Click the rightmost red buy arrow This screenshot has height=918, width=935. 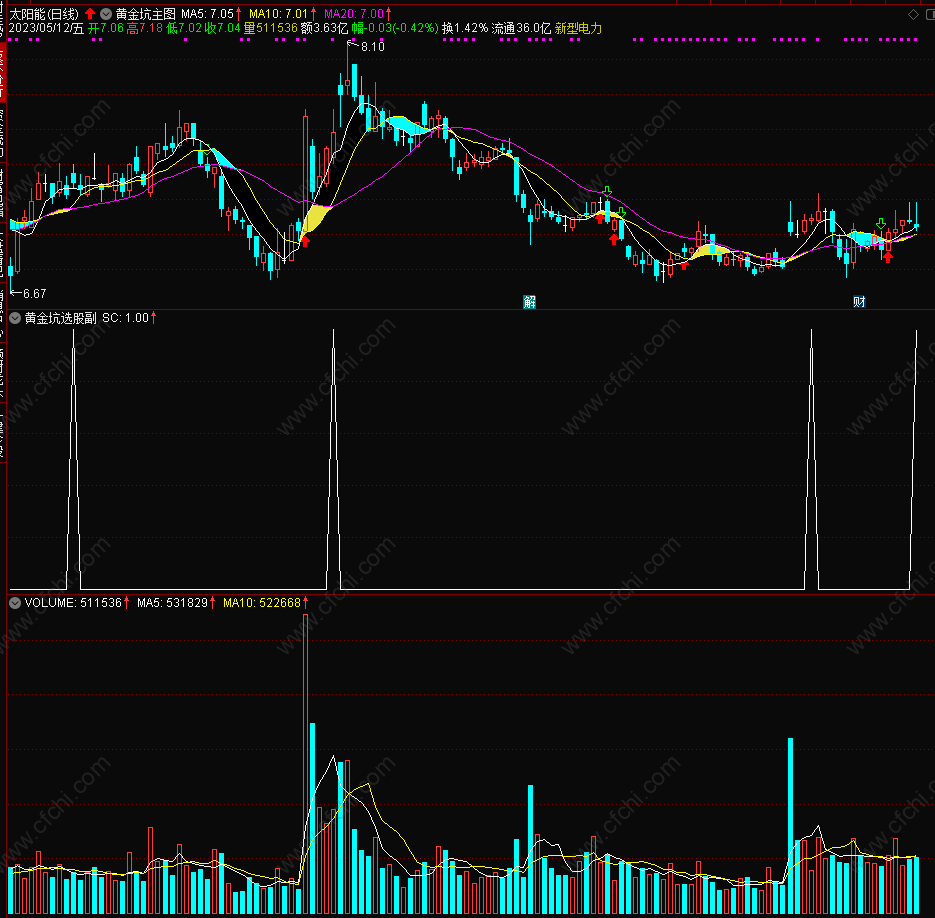(x=888, y=257)
